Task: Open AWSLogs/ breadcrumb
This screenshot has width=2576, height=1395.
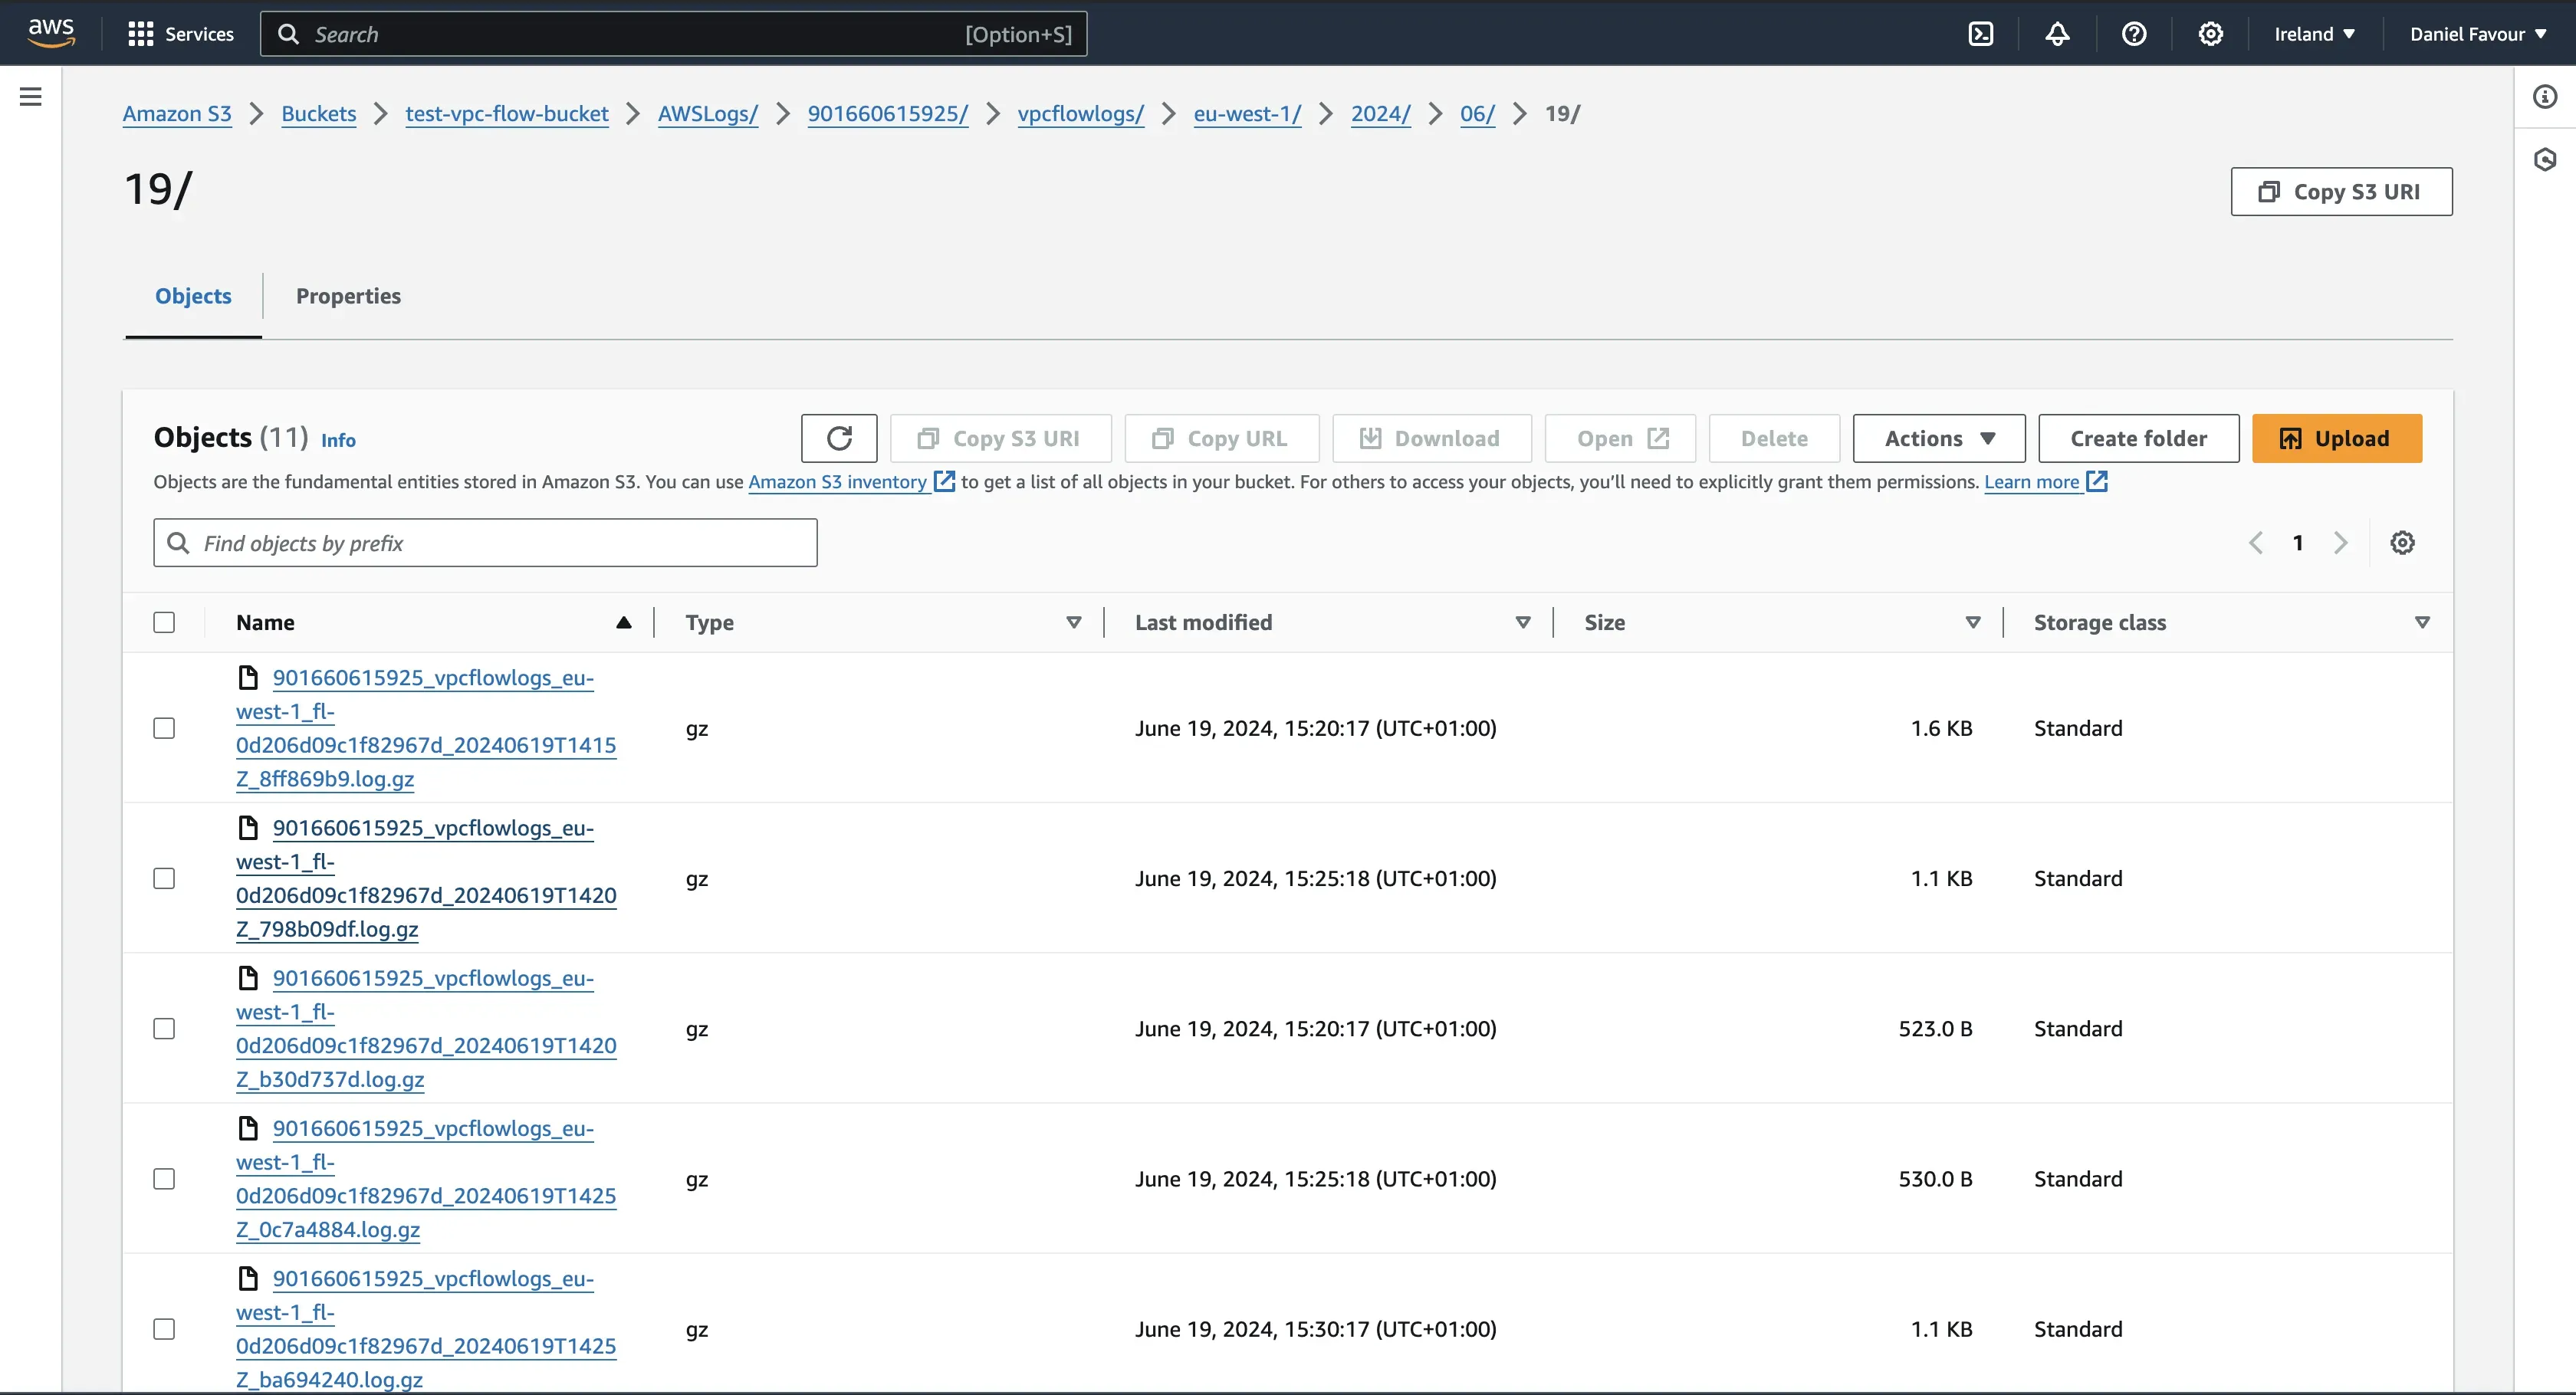Action: (x=708, y=113)
